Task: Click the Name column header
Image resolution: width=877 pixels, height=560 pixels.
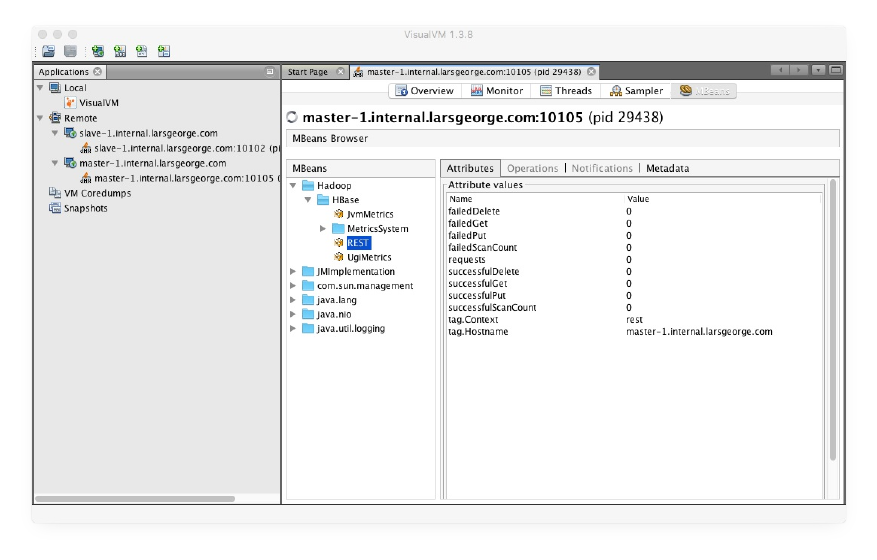Action: click(535, 199)
